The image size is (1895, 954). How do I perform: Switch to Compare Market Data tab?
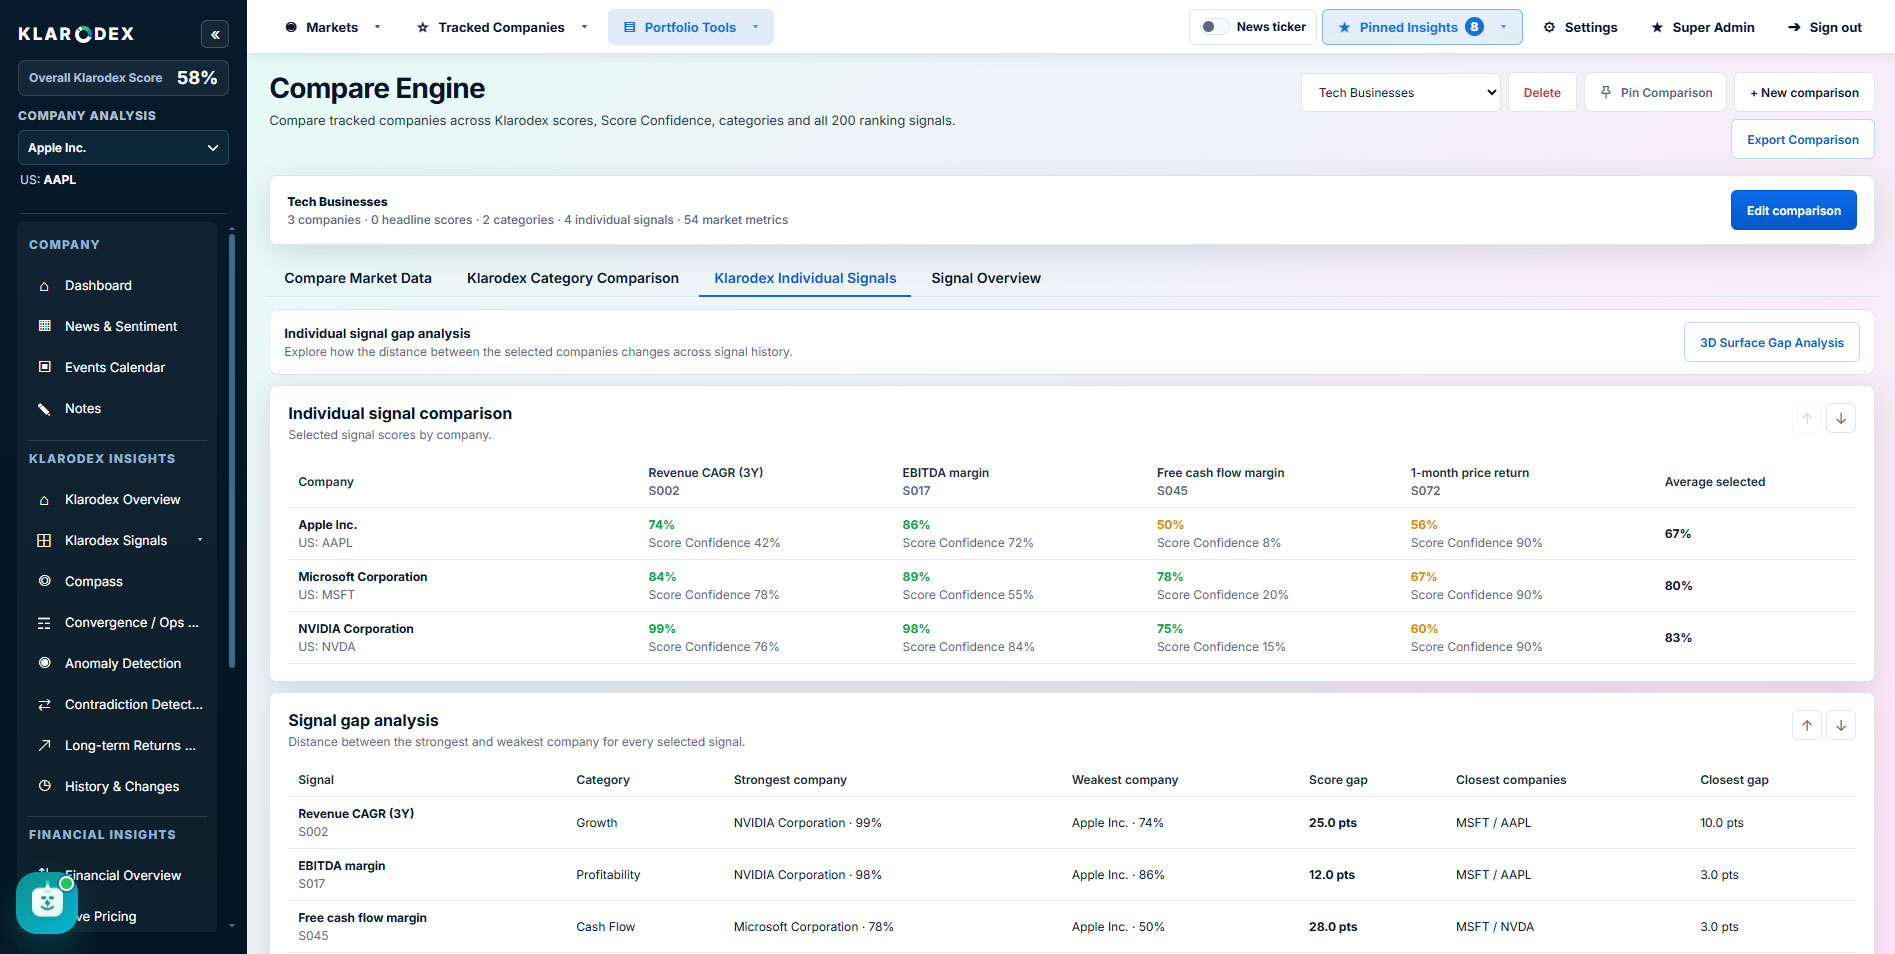click(358, 278)
